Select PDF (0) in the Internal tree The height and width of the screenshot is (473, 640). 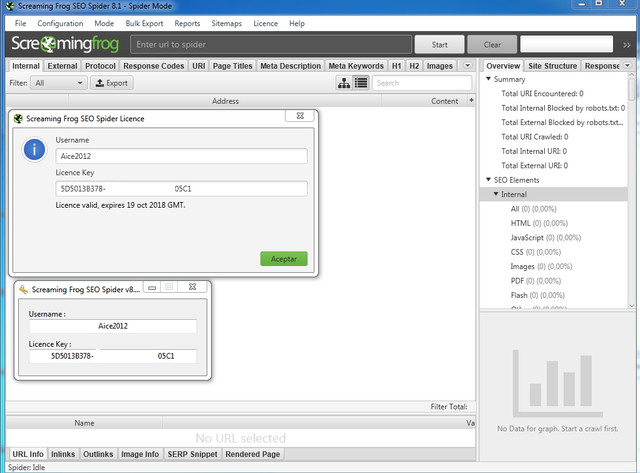coord(536,281)
